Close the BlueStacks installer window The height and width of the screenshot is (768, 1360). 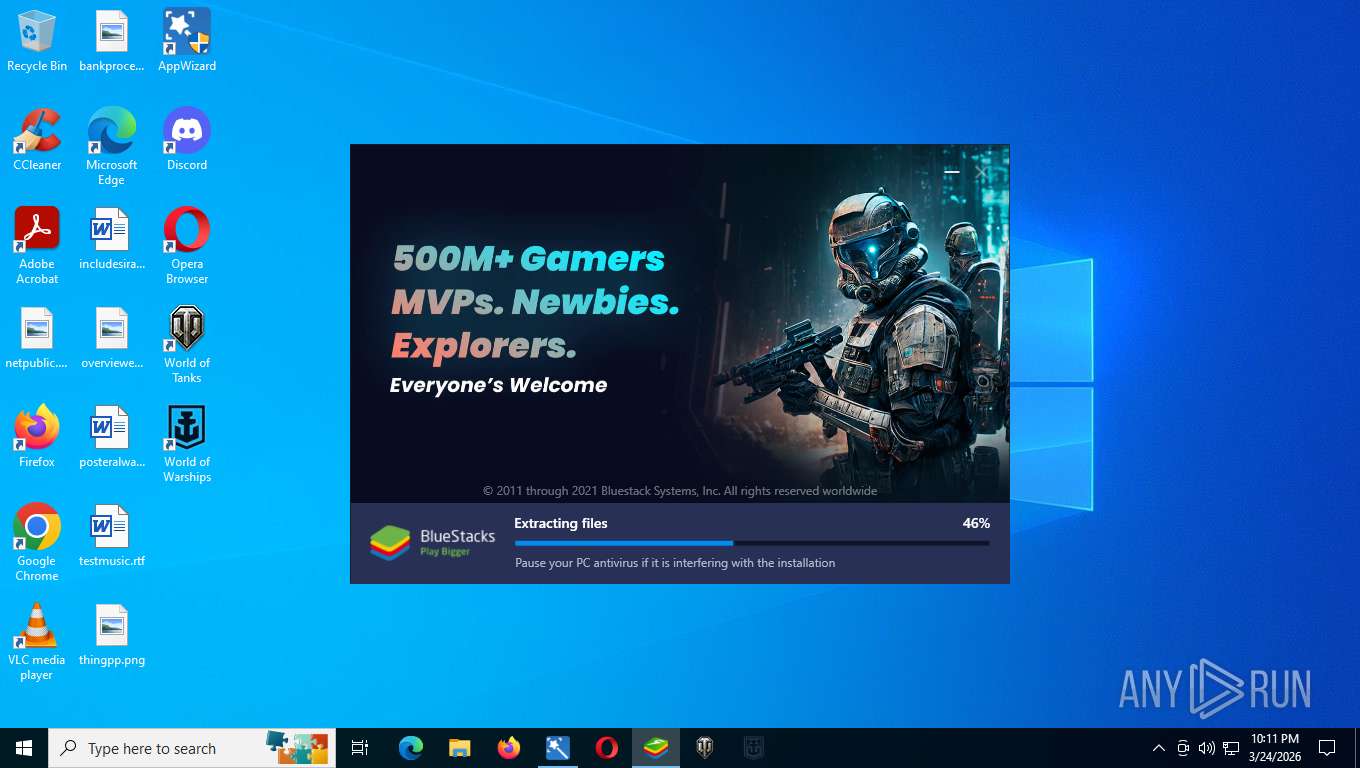point(981,172)
